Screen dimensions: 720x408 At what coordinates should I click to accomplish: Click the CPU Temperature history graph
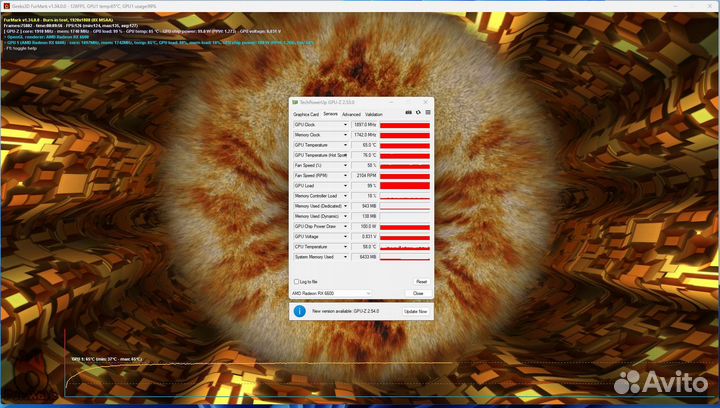tap(405, 247)
